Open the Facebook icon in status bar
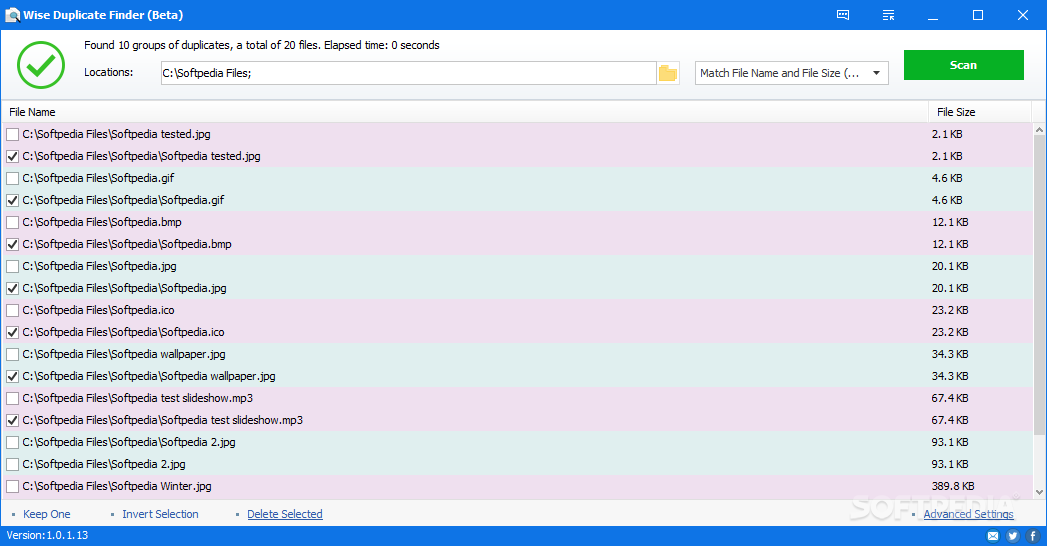The width and height of the screenshot is (1047, 546). tap(1033, 536)
